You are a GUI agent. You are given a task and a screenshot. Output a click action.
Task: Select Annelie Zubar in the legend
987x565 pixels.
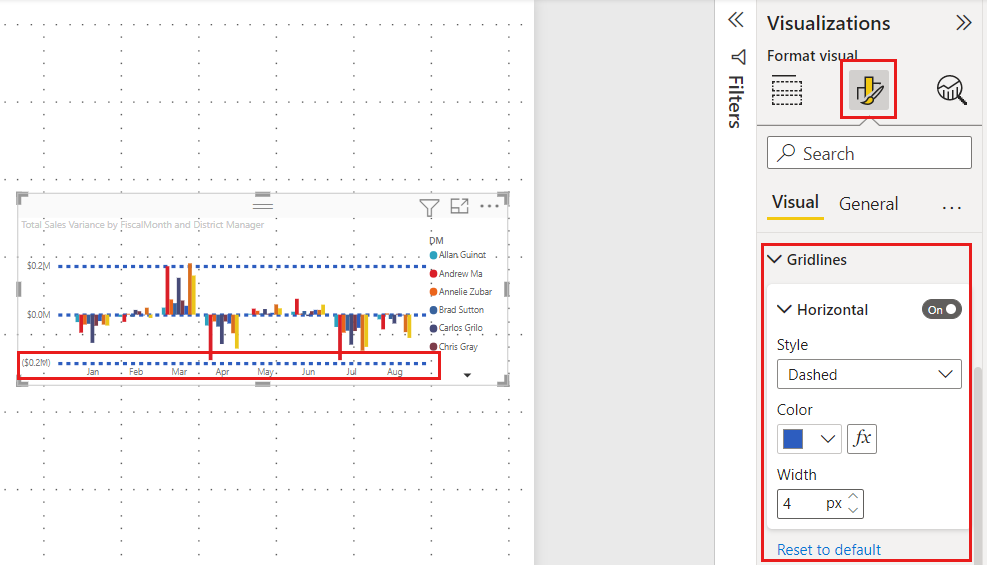pyautogui.click(x=461, y=292)
